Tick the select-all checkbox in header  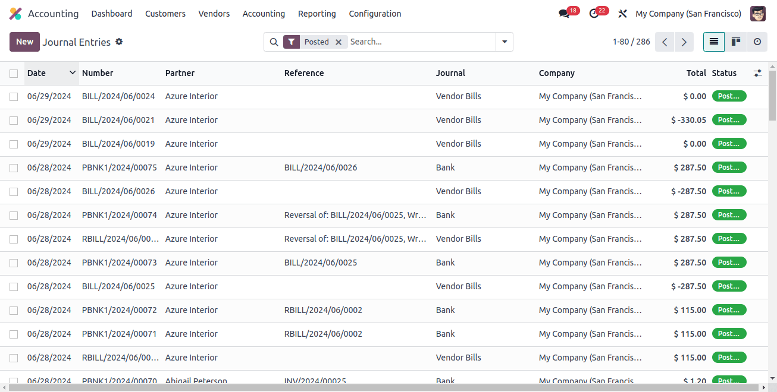[x=13, y=73]
